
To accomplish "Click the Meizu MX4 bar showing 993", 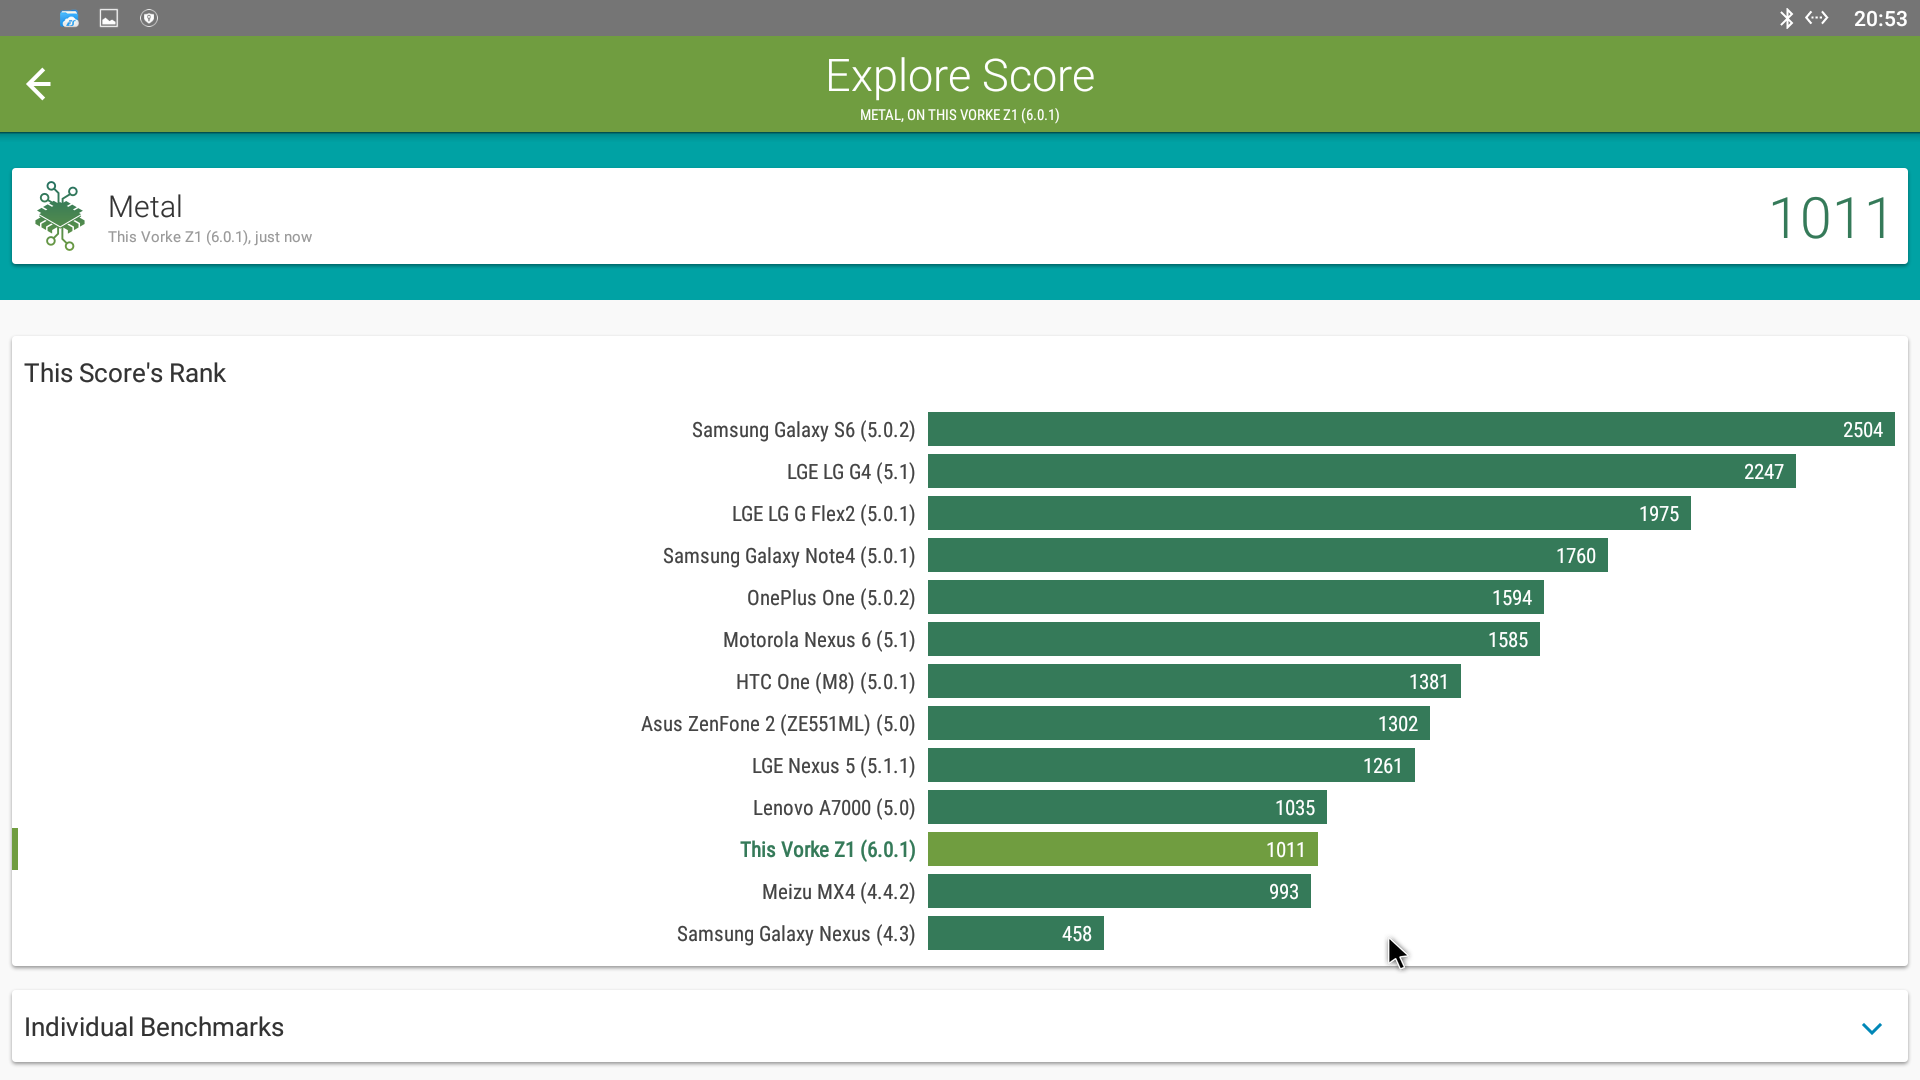I will [1118, 891].
